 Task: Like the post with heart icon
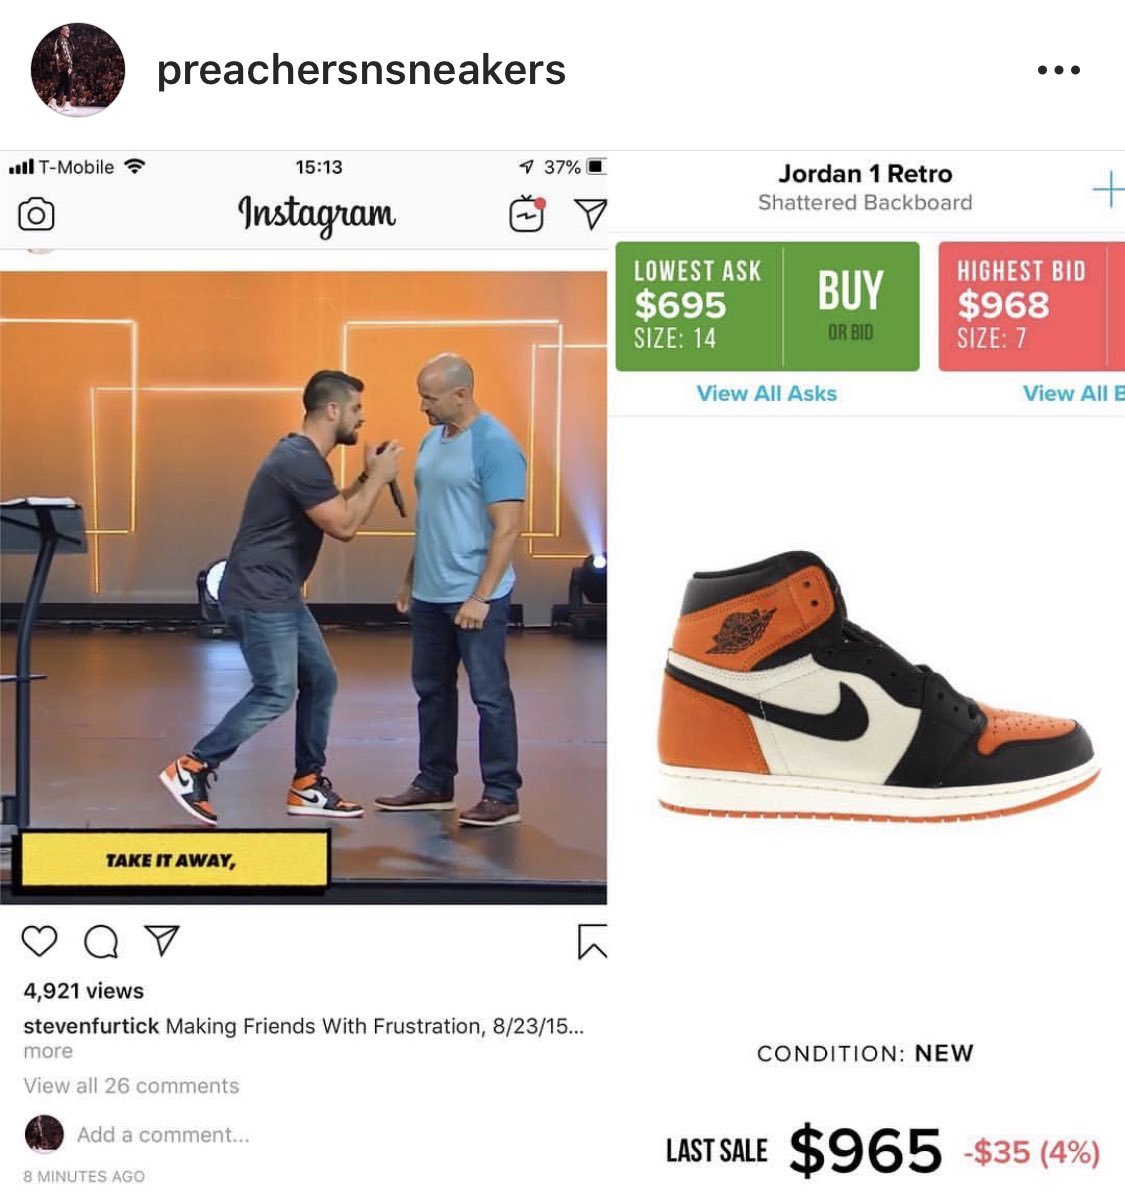coord(40,940)
